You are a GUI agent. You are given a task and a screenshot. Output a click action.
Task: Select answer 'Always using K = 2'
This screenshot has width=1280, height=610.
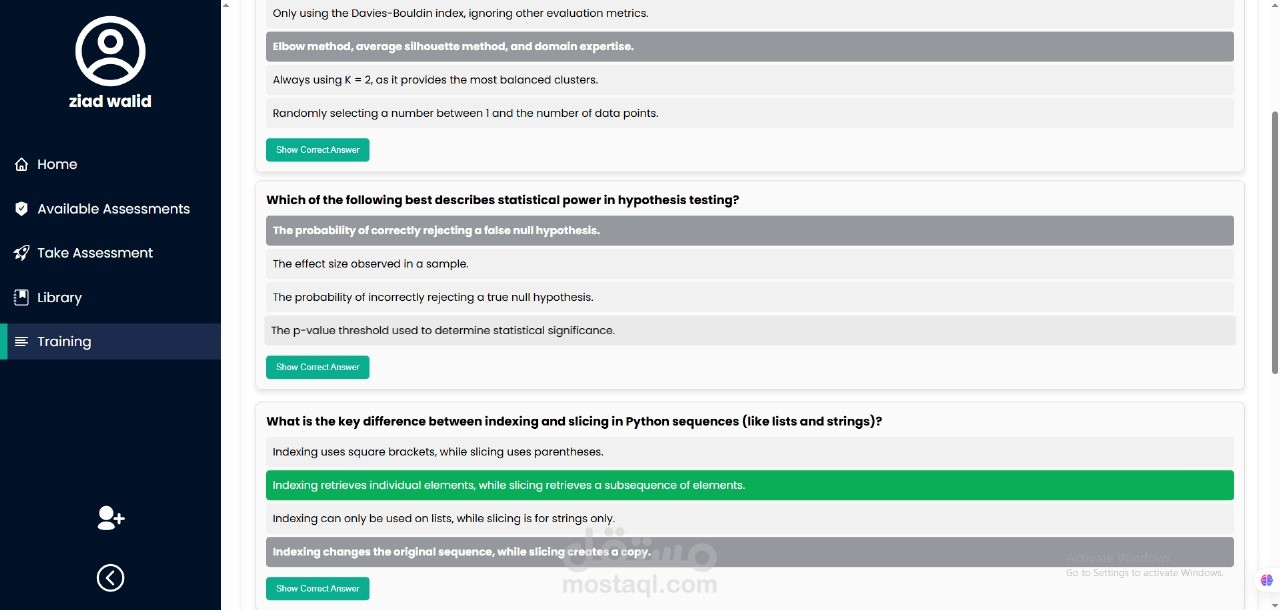tap(749, 80)
